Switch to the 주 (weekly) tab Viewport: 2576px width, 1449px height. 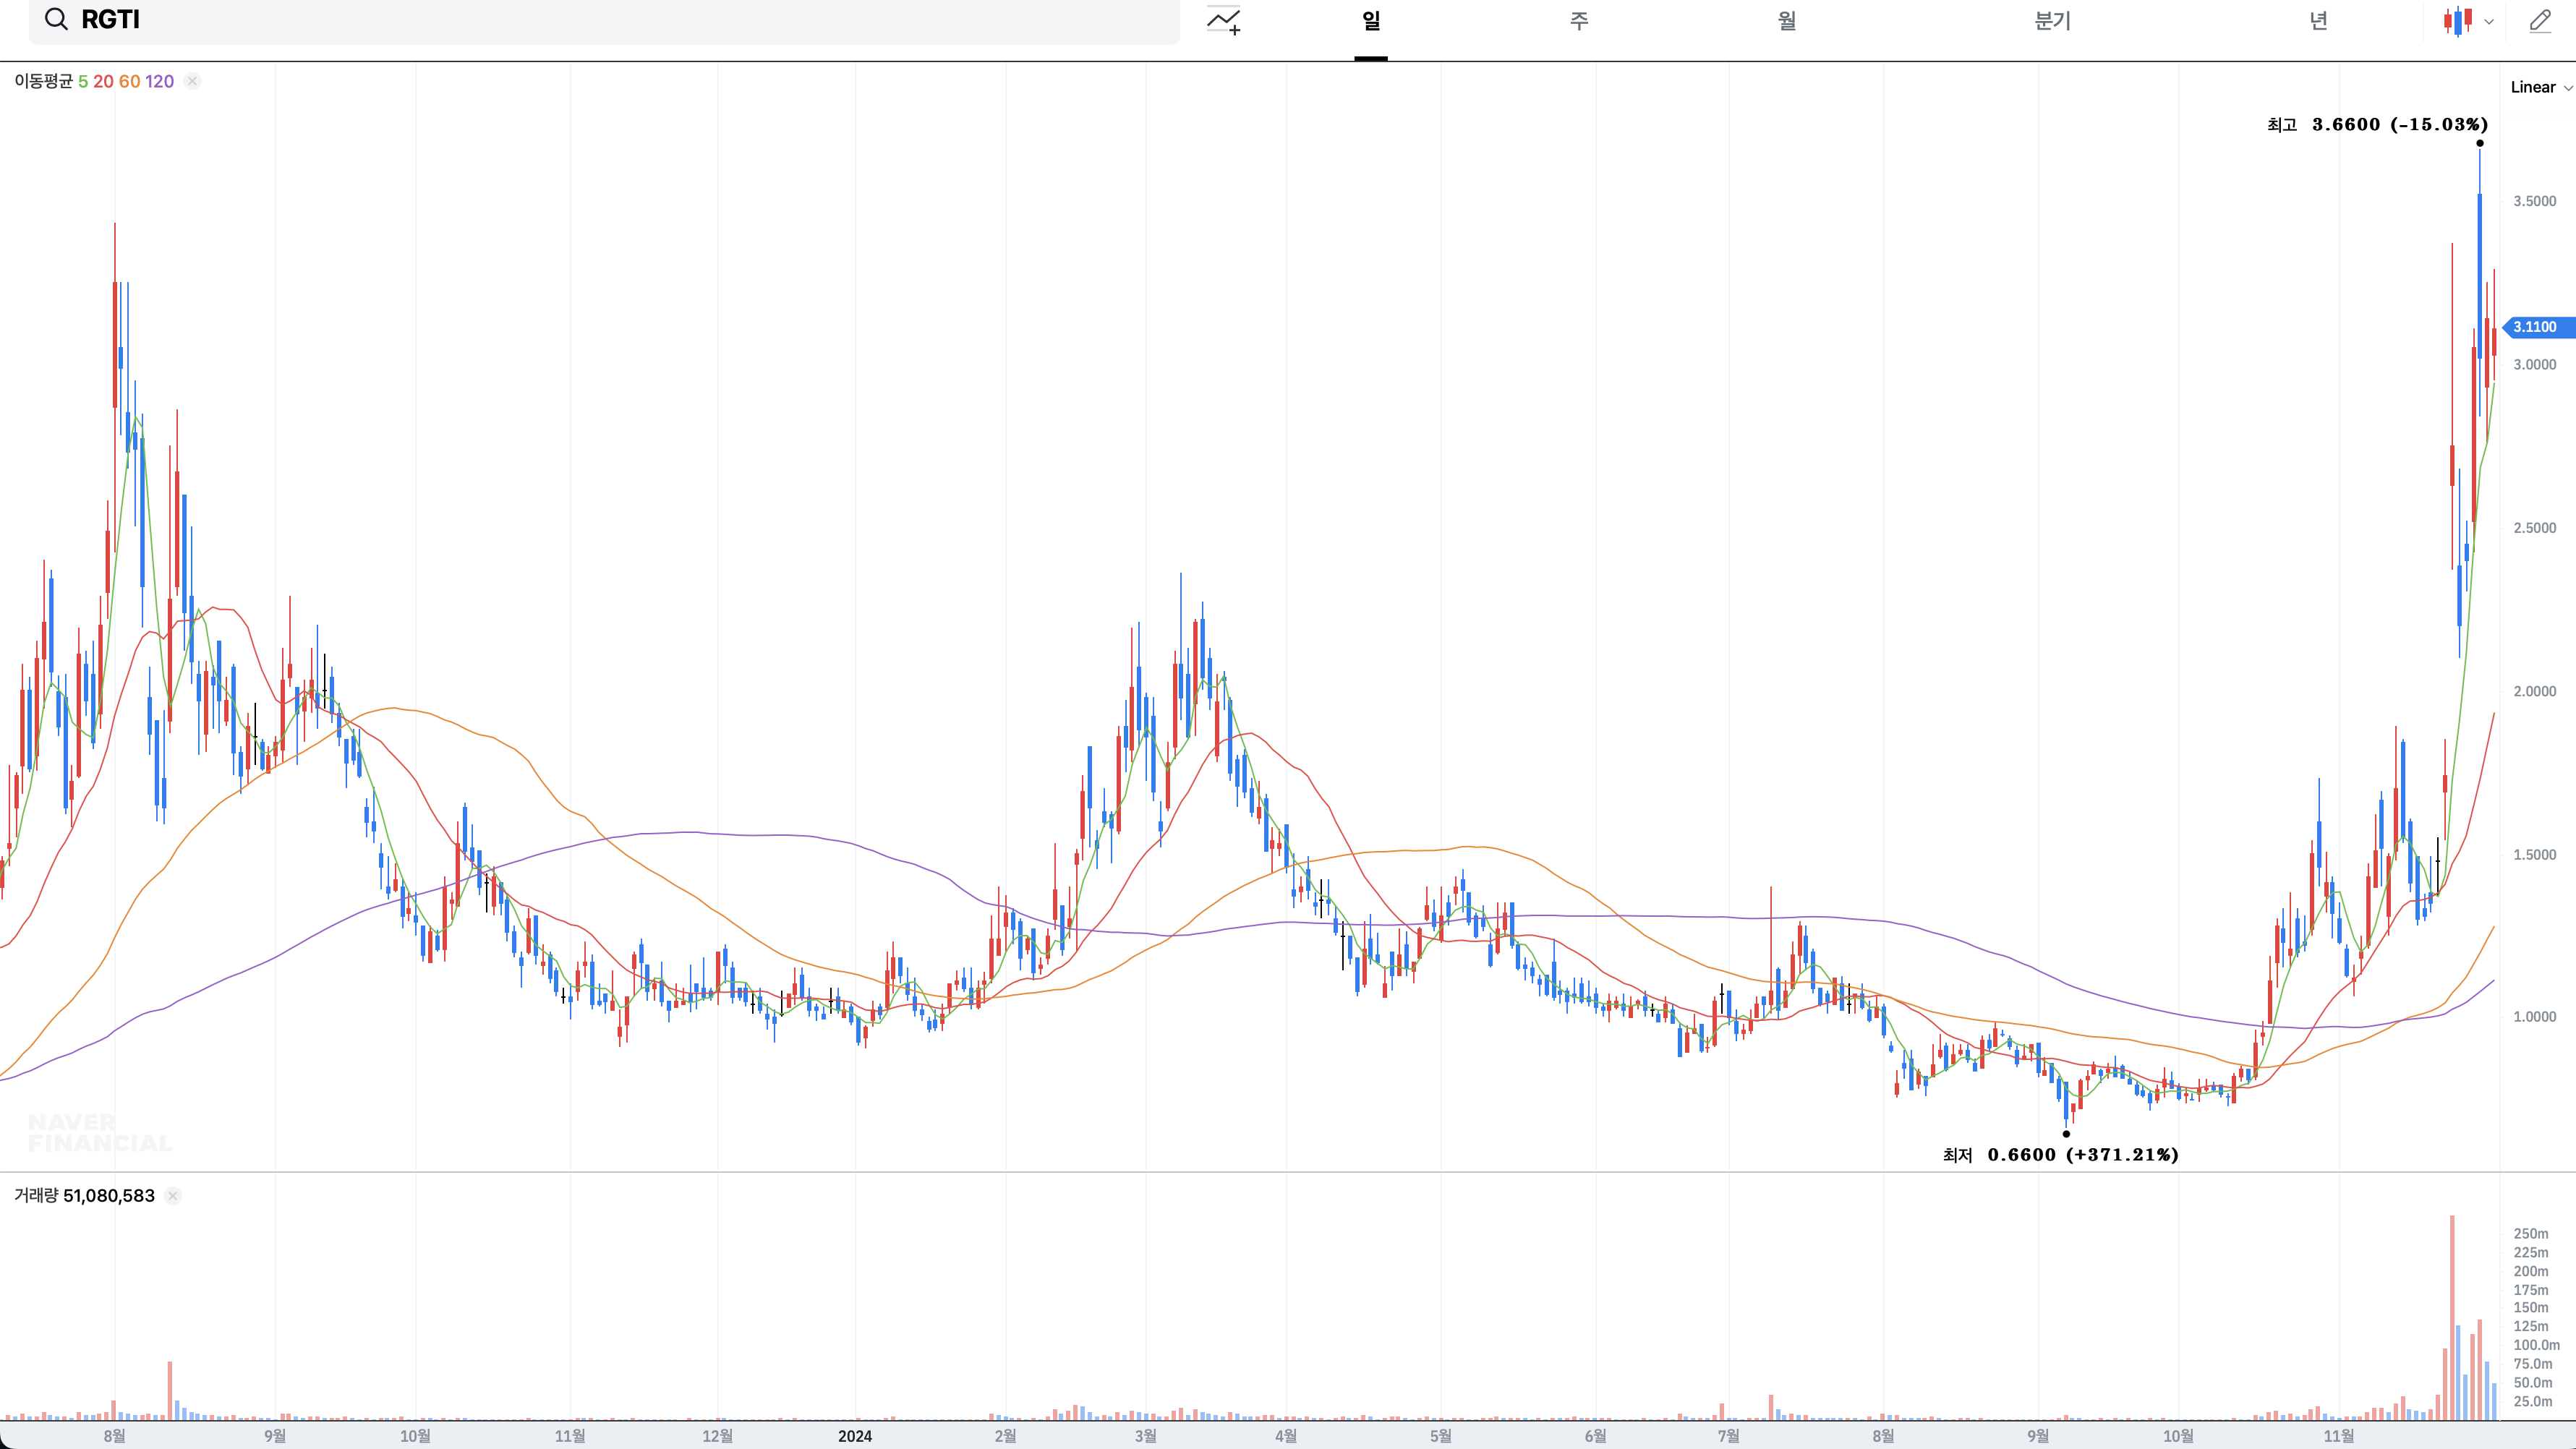[1578, 21]
